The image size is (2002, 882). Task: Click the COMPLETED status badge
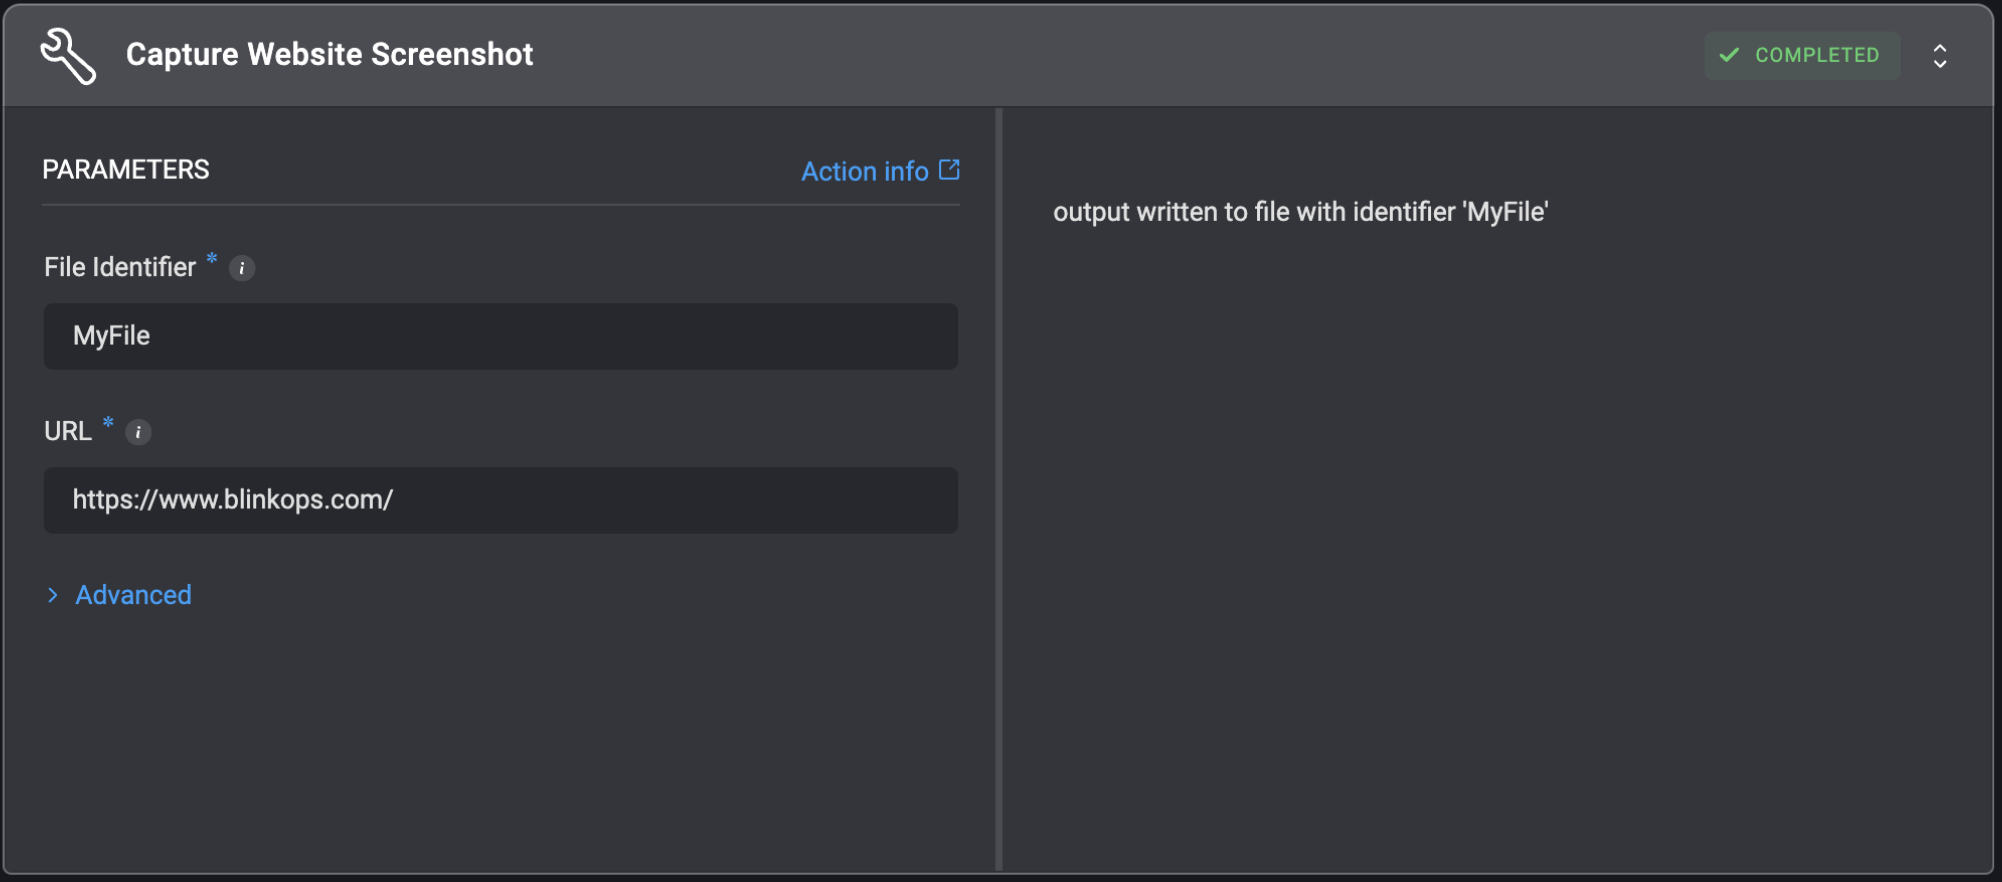pyautogui.click(x=1802, y=55)
